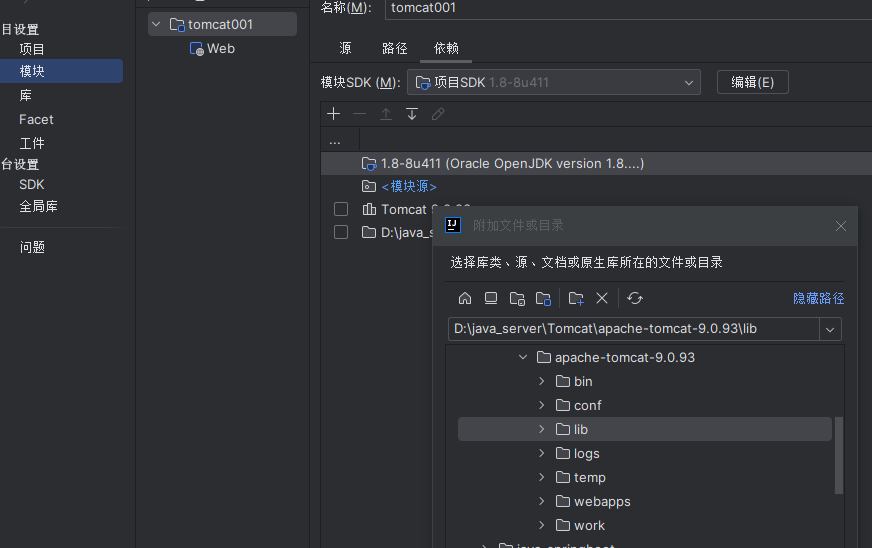
Task: Click the module directory icon in dialog toolbar
Action: (543, 298)
